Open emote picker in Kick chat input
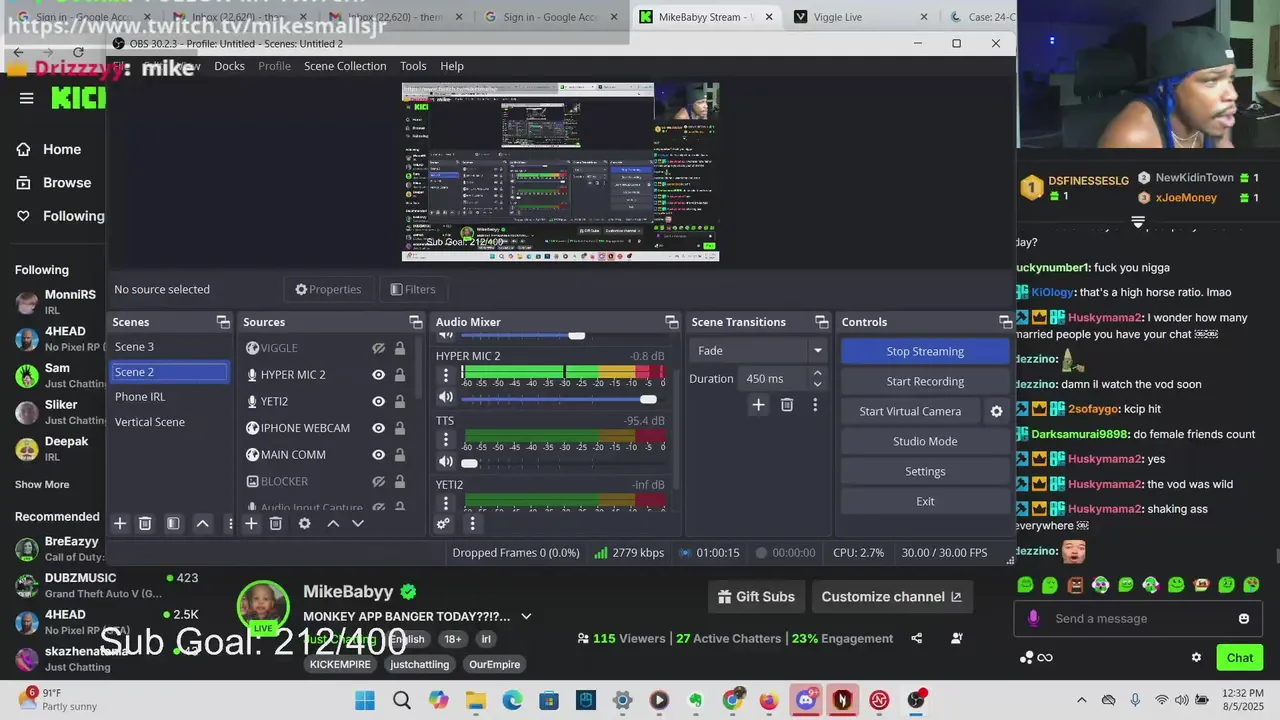 point(1244,619)
